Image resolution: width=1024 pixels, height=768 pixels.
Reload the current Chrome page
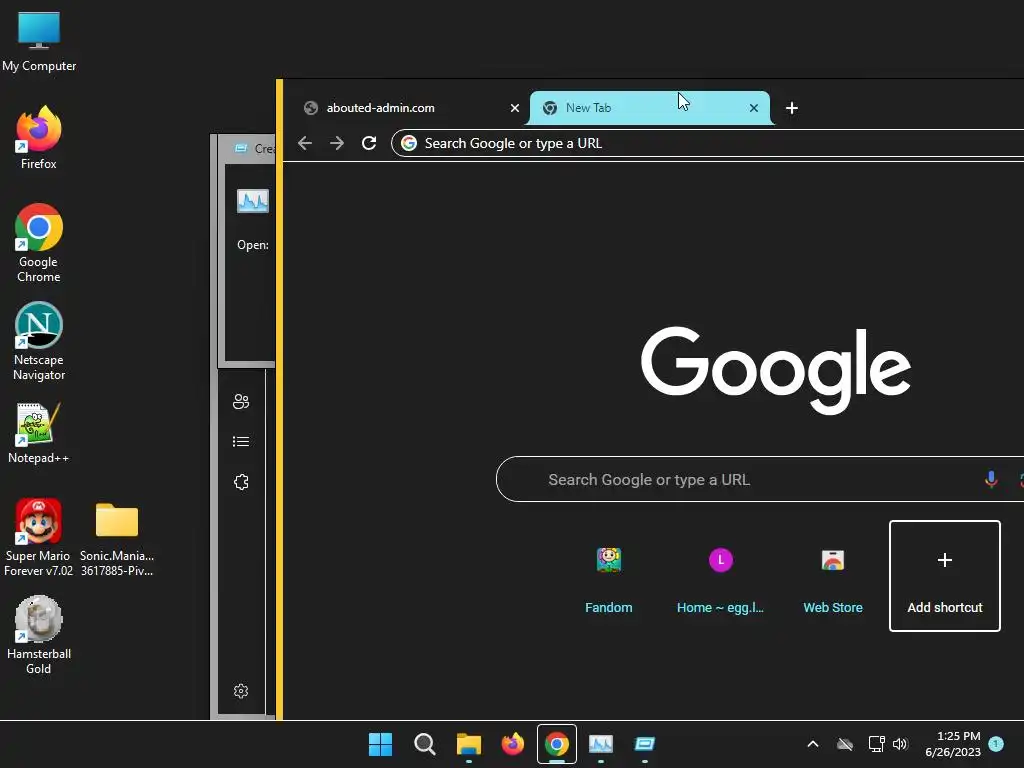point(369,143)
